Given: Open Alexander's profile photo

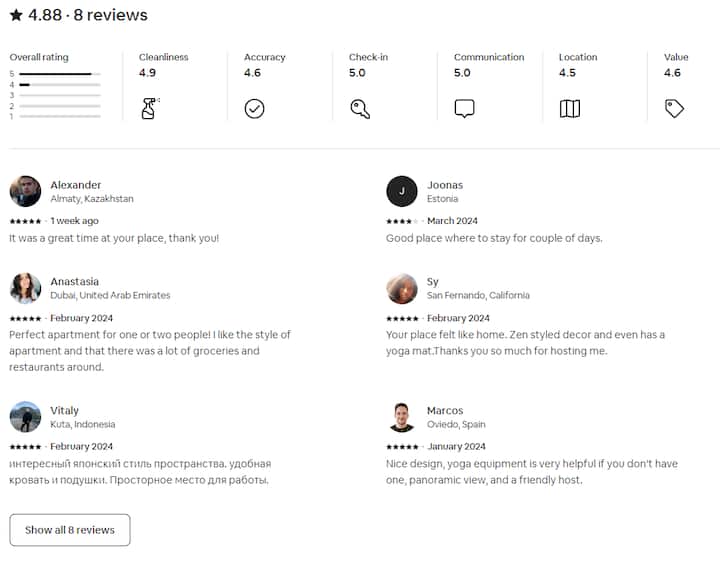Looking at the screenshot, I should coord(25,191).
